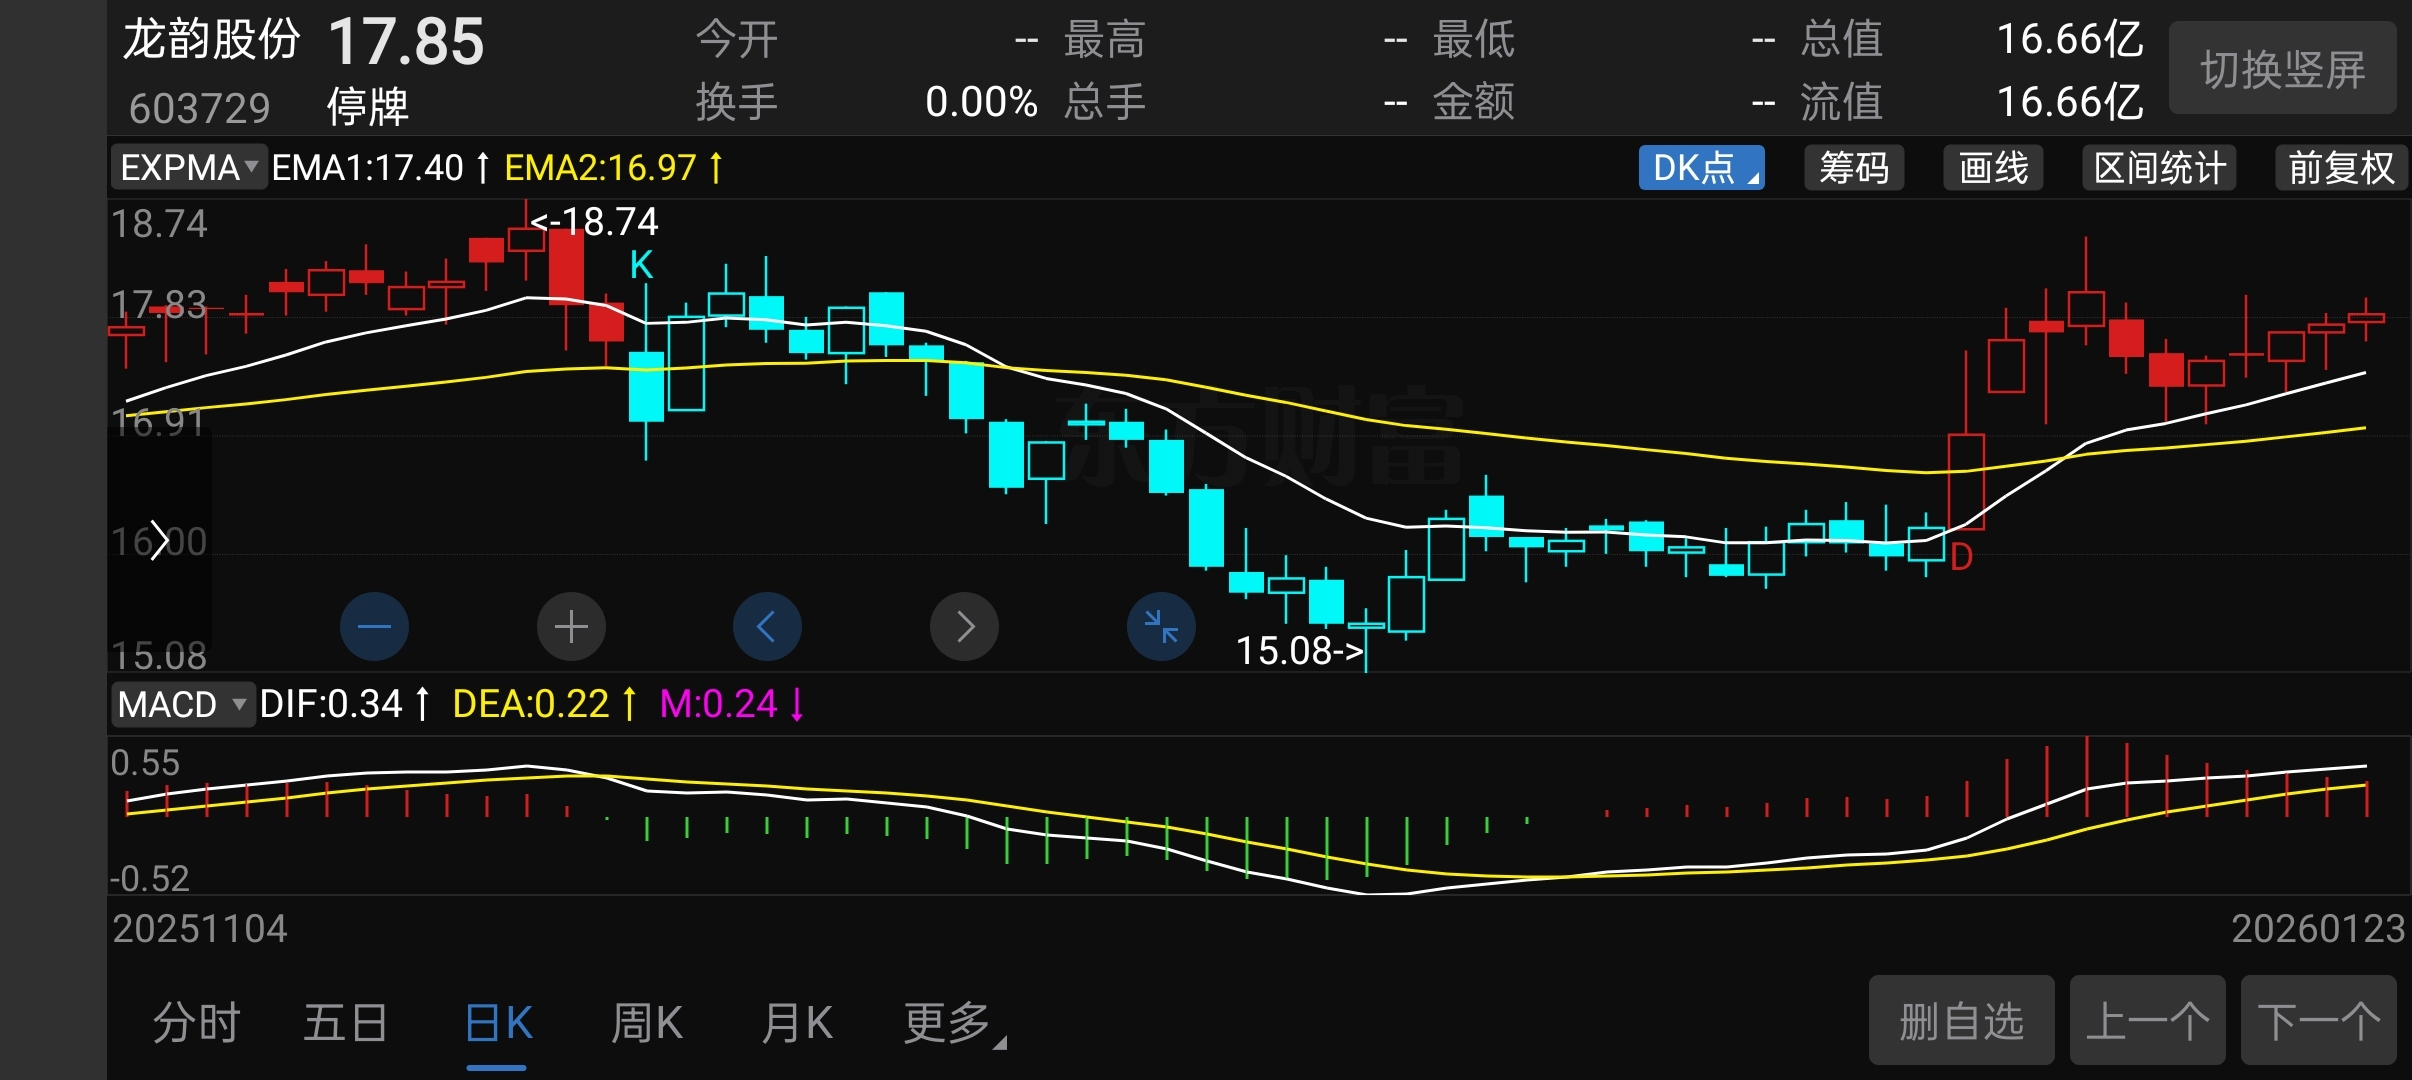Image resolution: width=2412 pixels, height=1080 pixels.
Task: Go to next stock with 下一个
Action: pos(2318,1021)
